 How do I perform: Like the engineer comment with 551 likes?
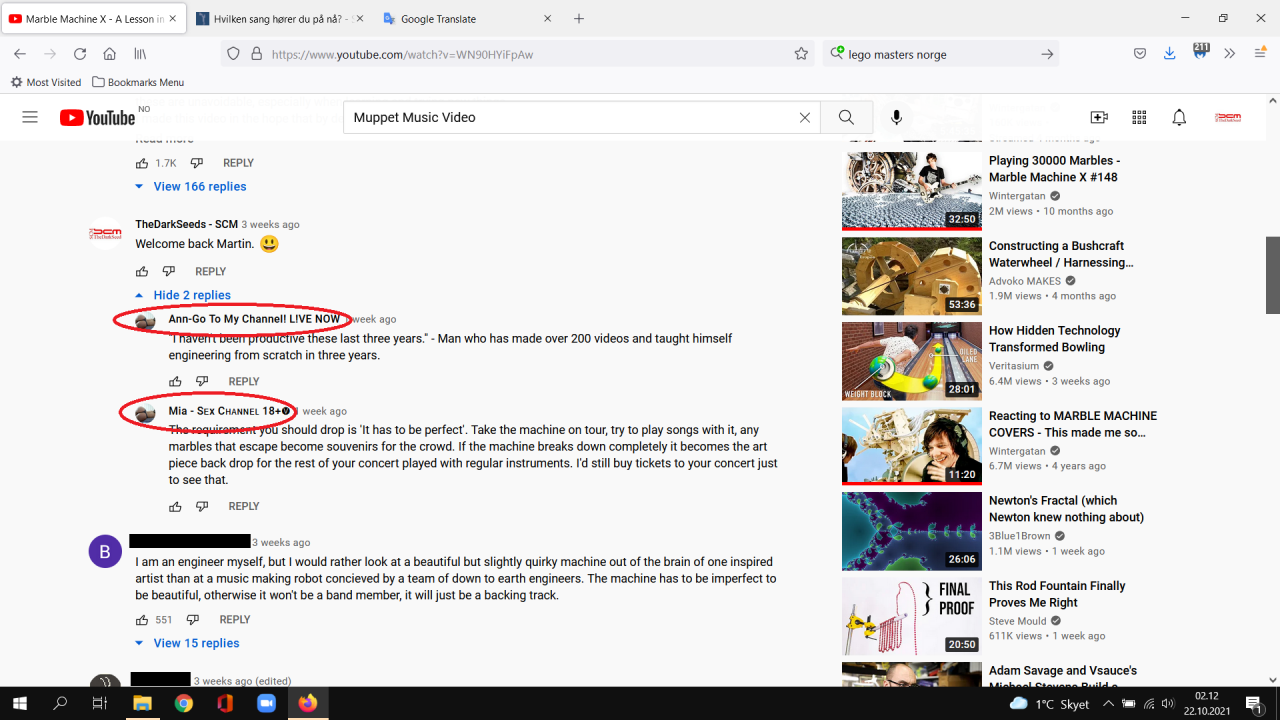[x=142, y=620]
